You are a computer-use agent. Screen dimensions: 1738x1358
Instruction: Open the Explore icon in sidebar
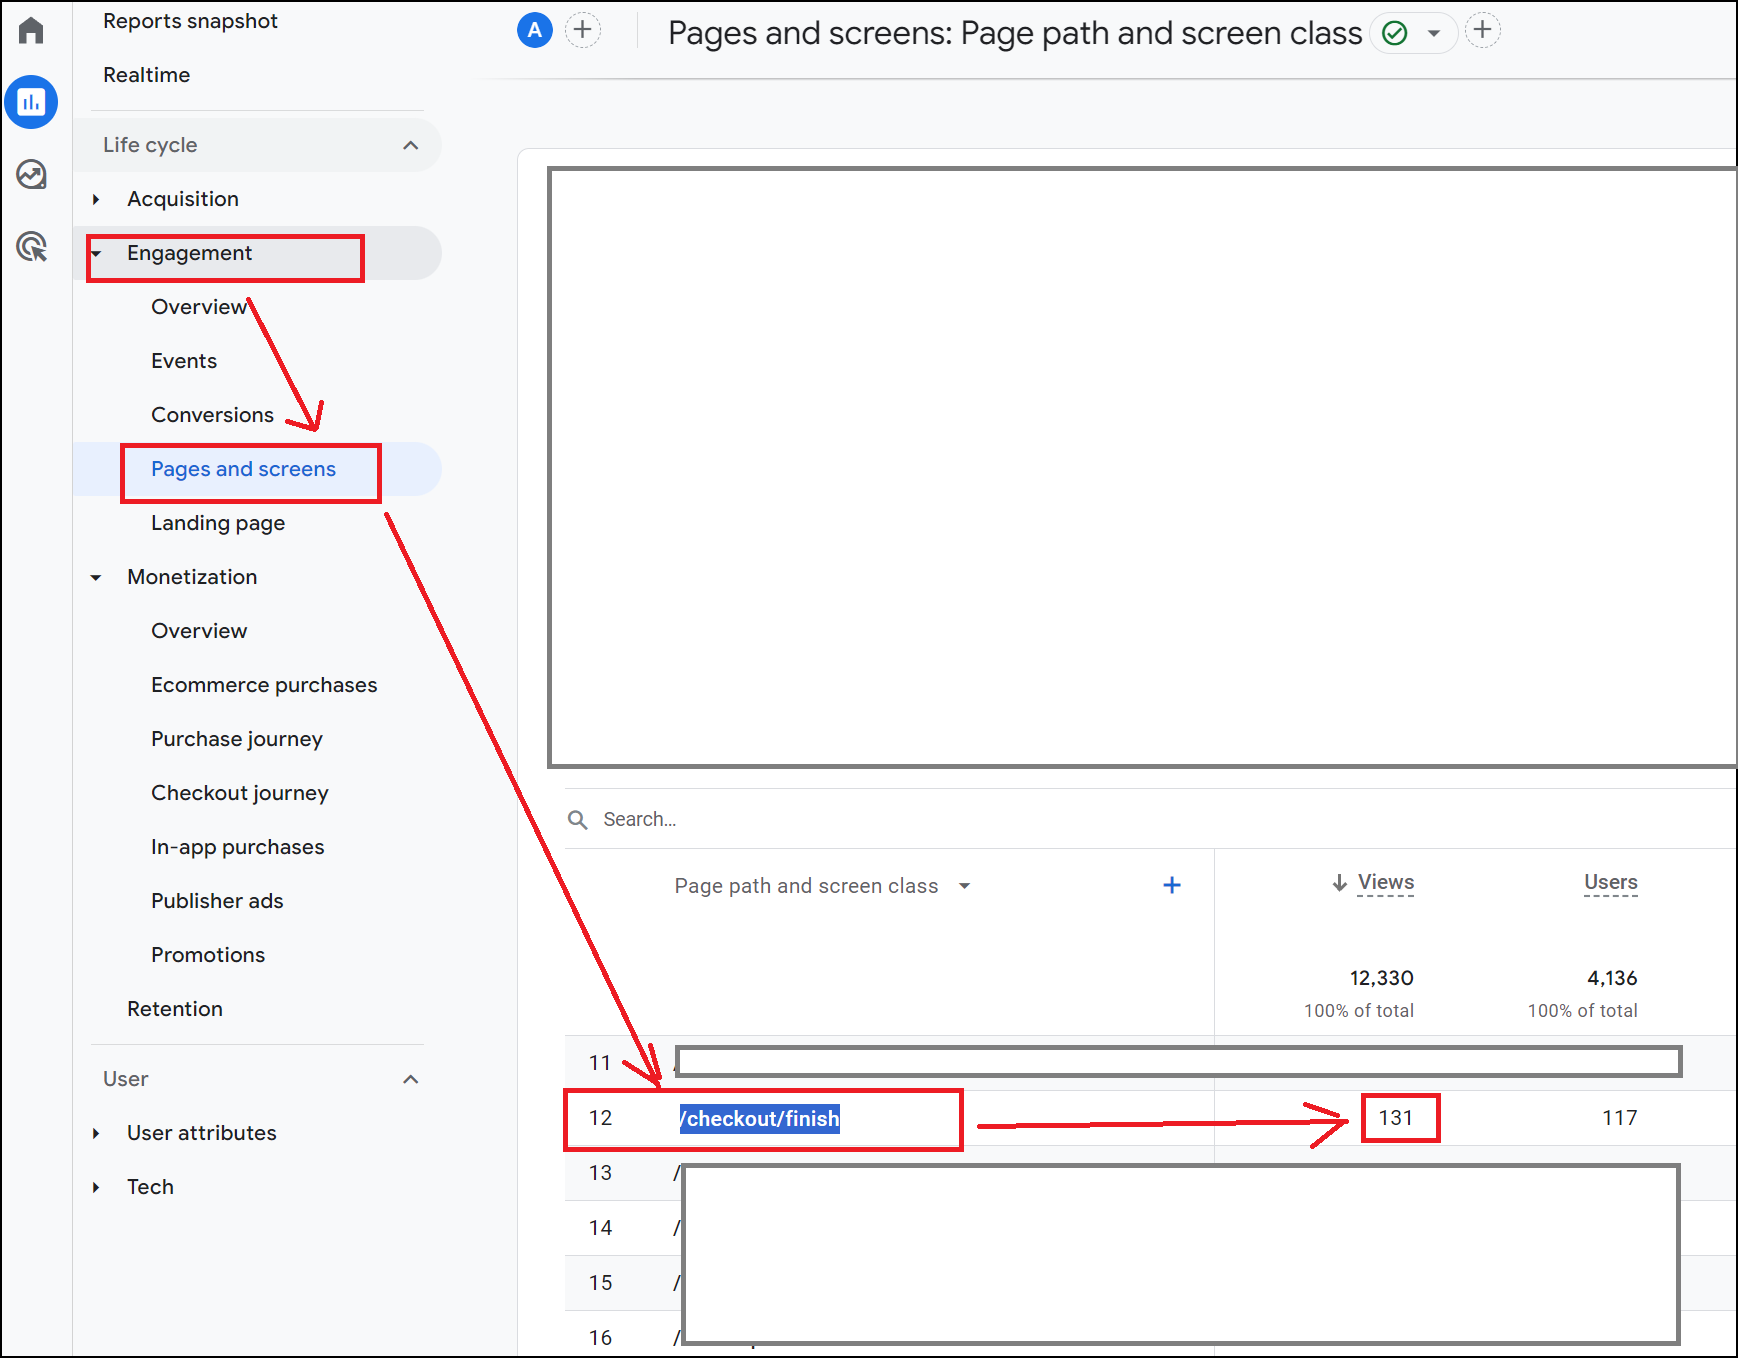tap(31, 175)
